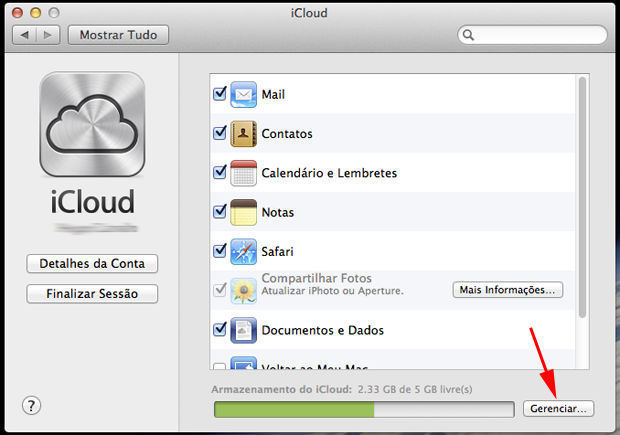
Task: Go forward with the right arrow
Action: click(x=48, y=35)
